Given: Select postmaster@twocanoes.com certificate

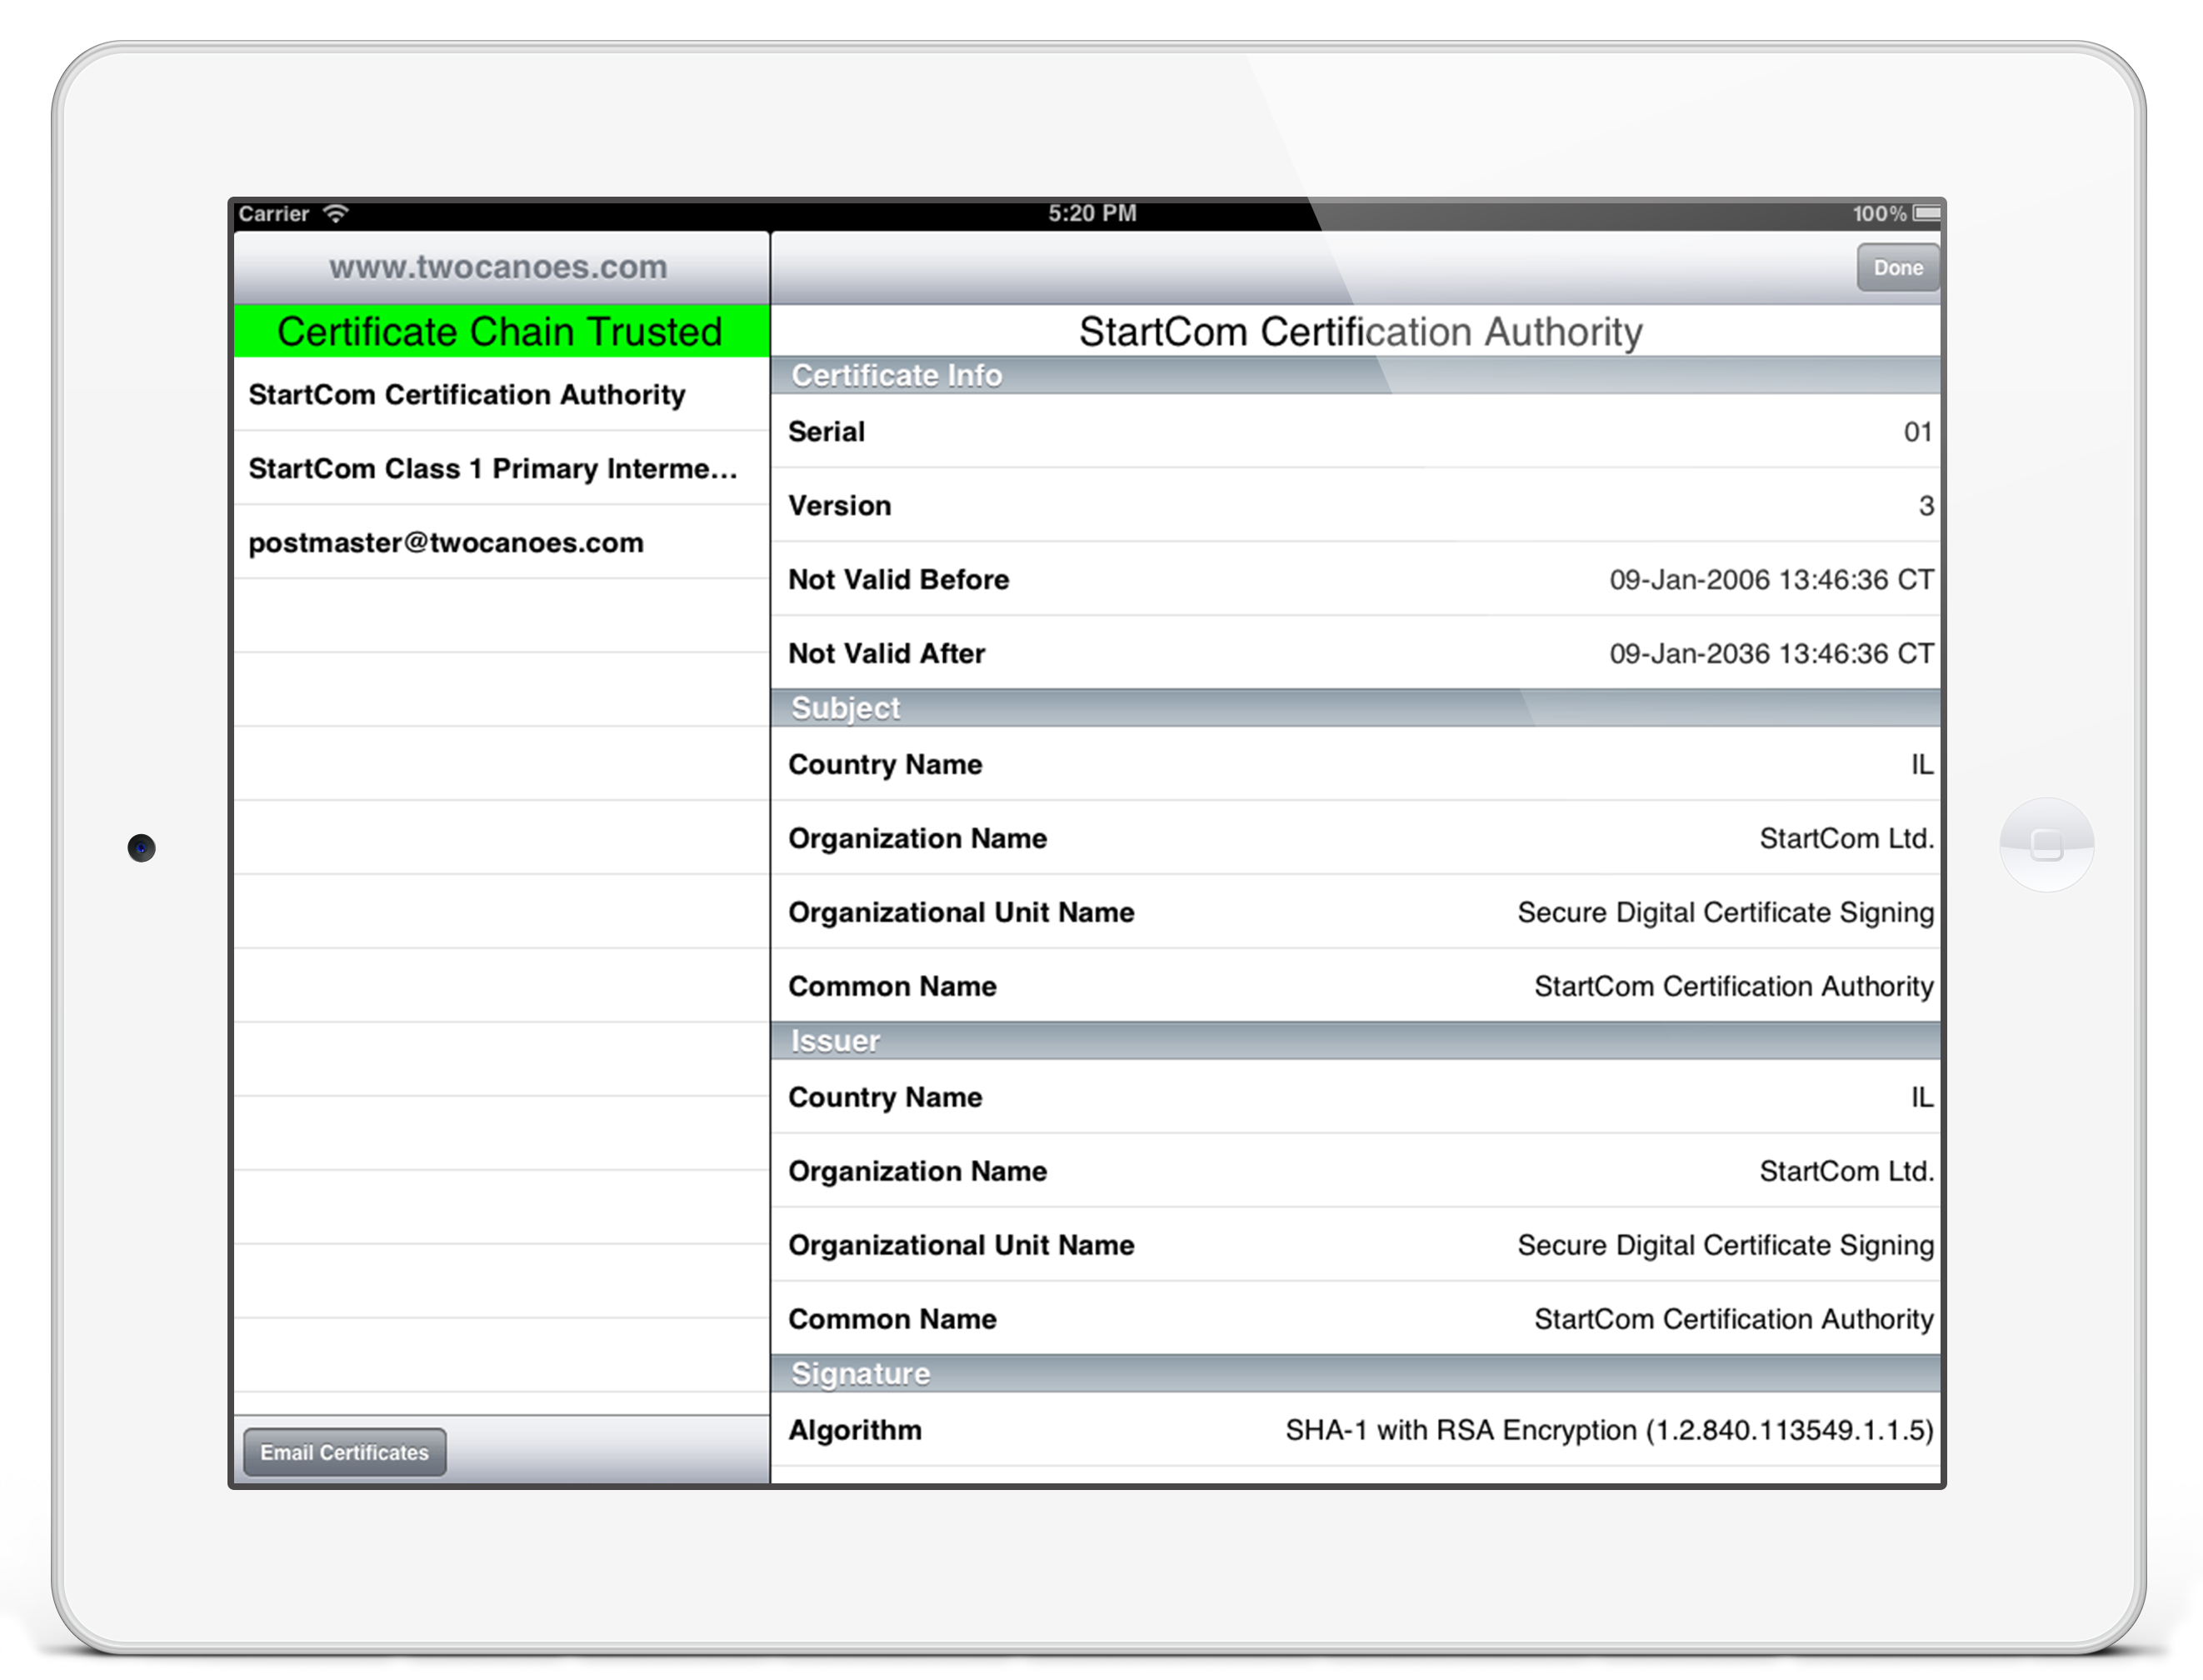Looking at the screenshot, I should 501,542.
